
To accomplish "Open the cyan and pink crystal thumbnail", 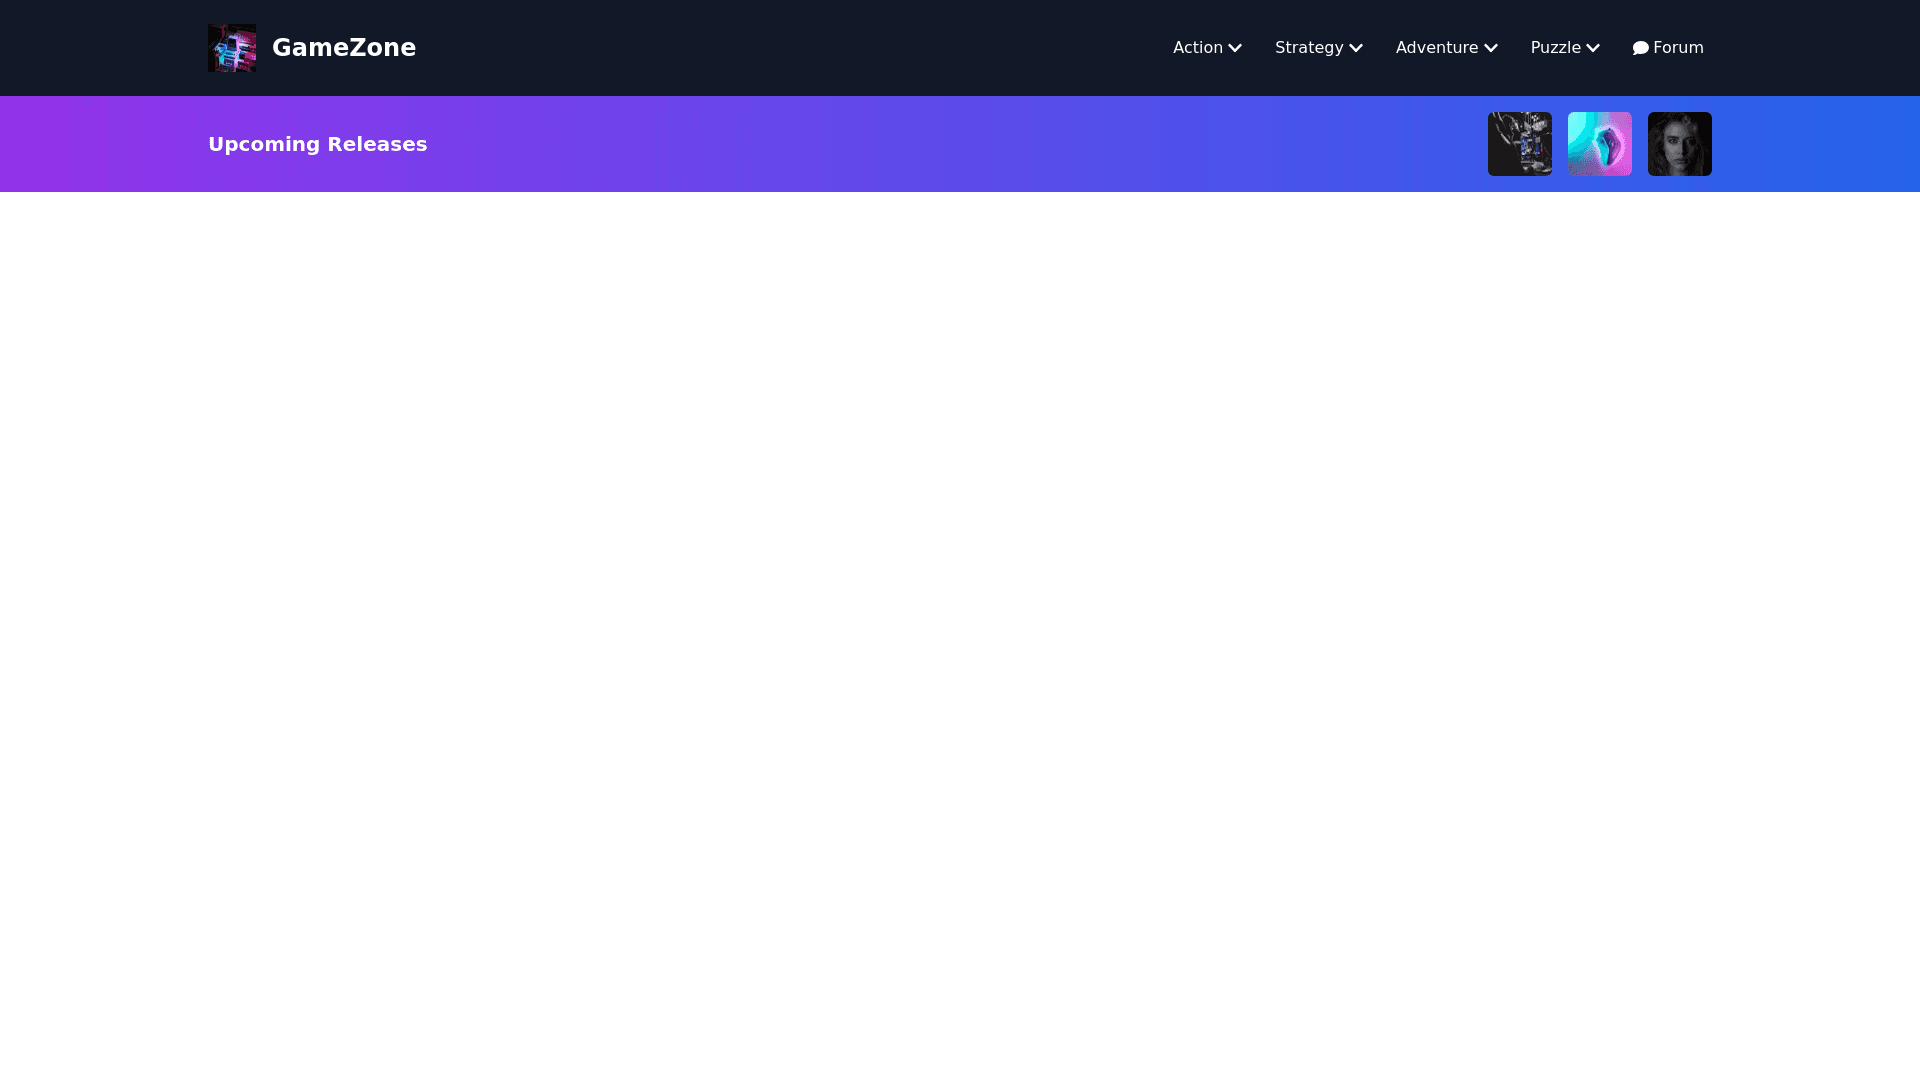I will 1599,144.
